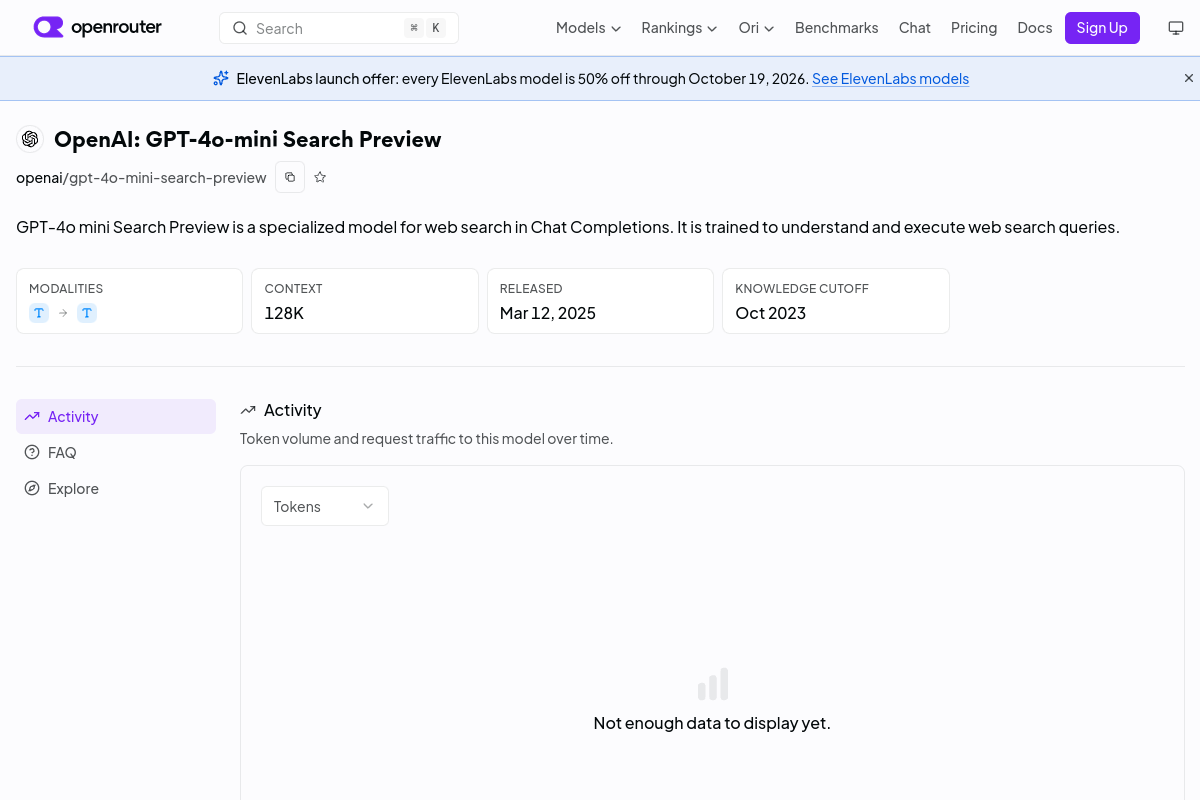Select the Activity sidebar tab
Viewport: 1200px width, 800px height.
coord(116,417)
